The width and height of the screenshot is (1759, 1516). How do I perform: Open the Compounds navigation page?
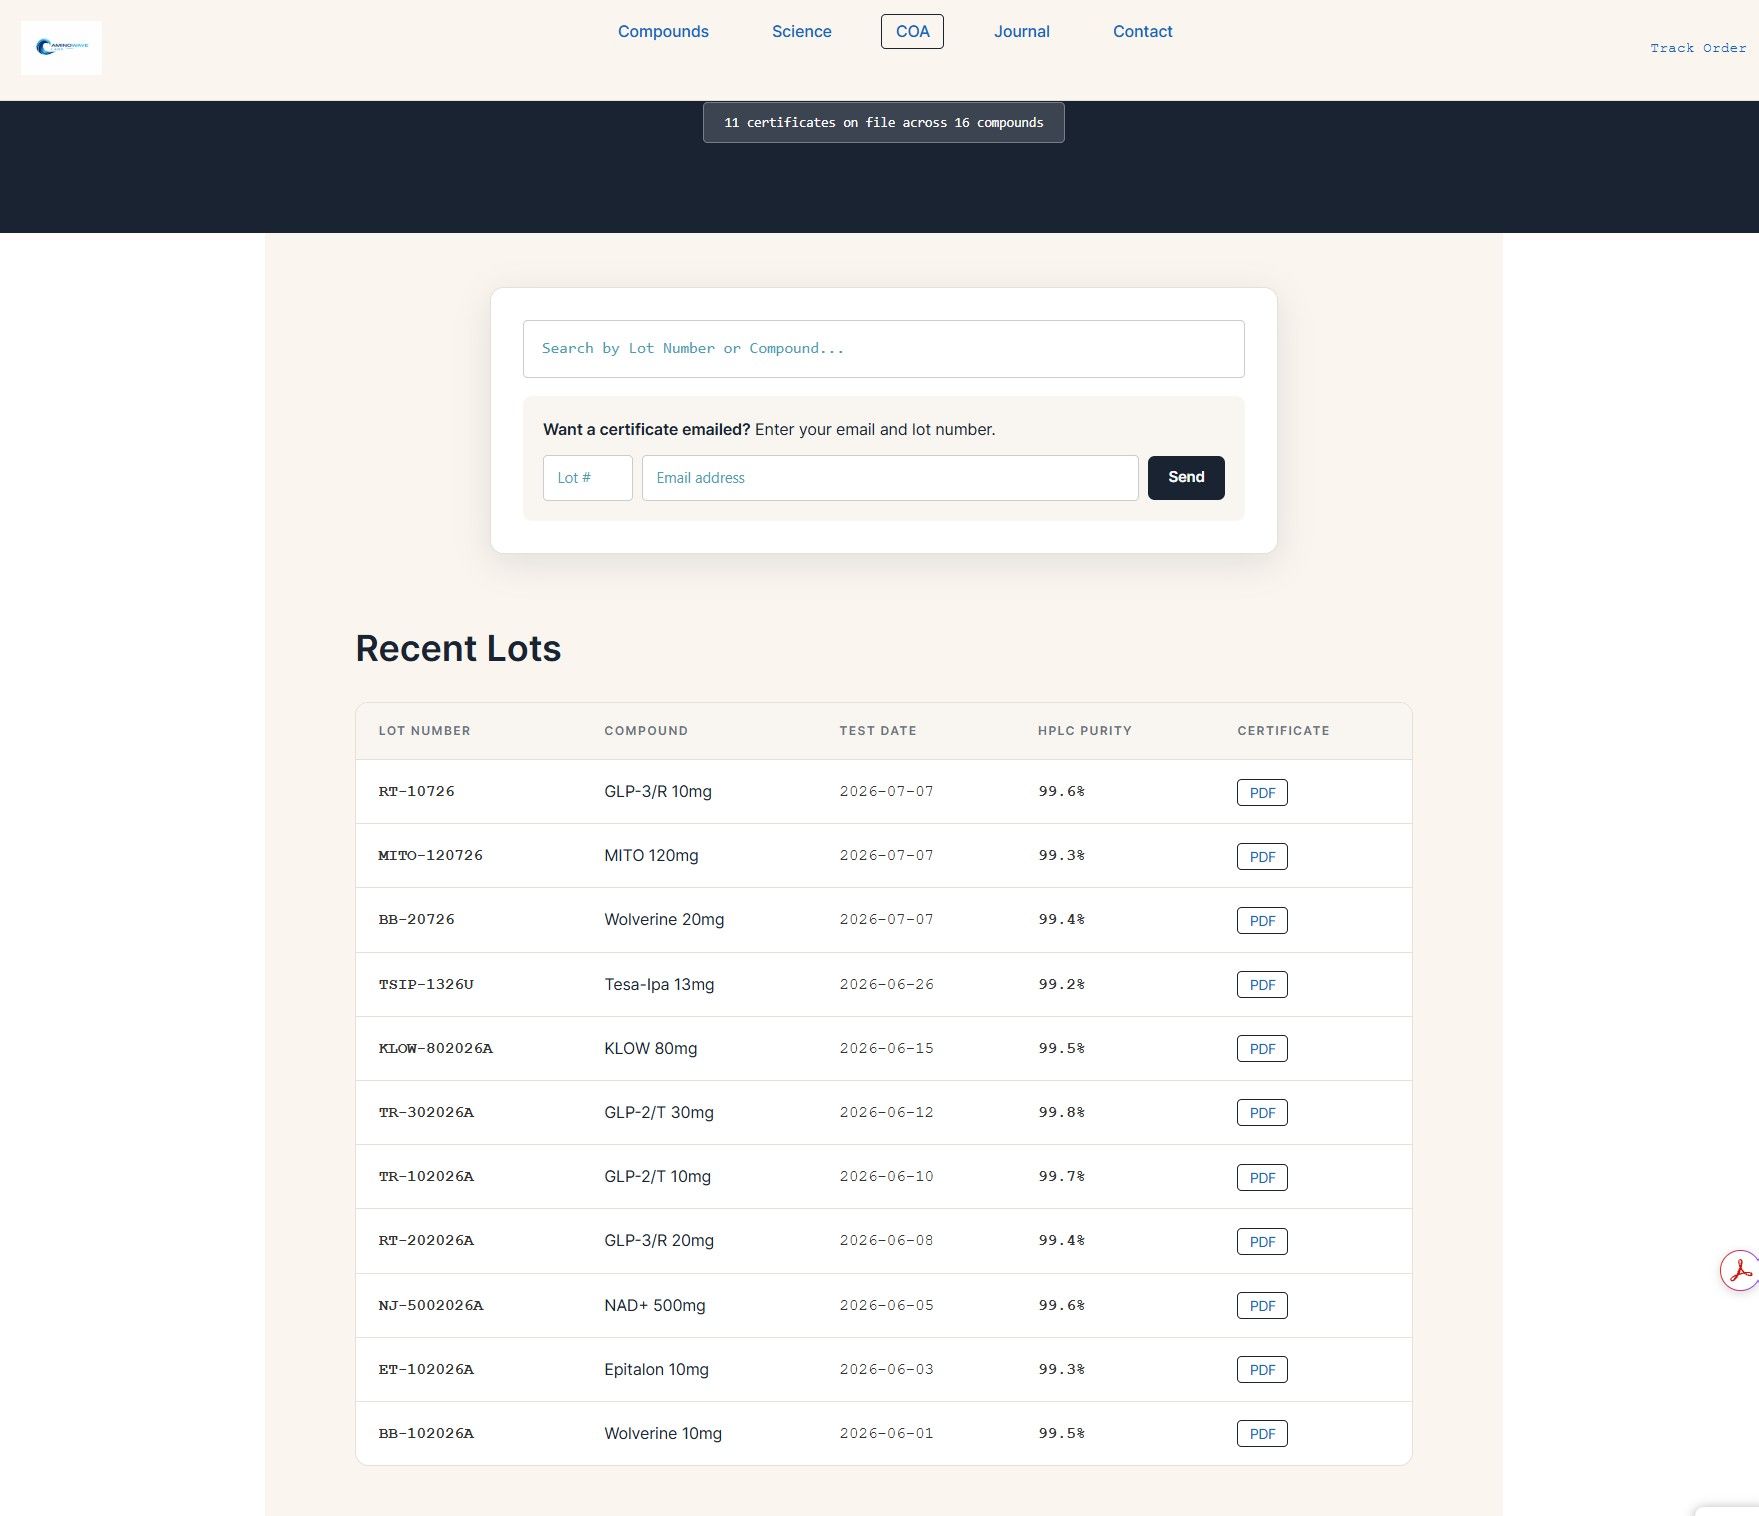pos(663,32)
